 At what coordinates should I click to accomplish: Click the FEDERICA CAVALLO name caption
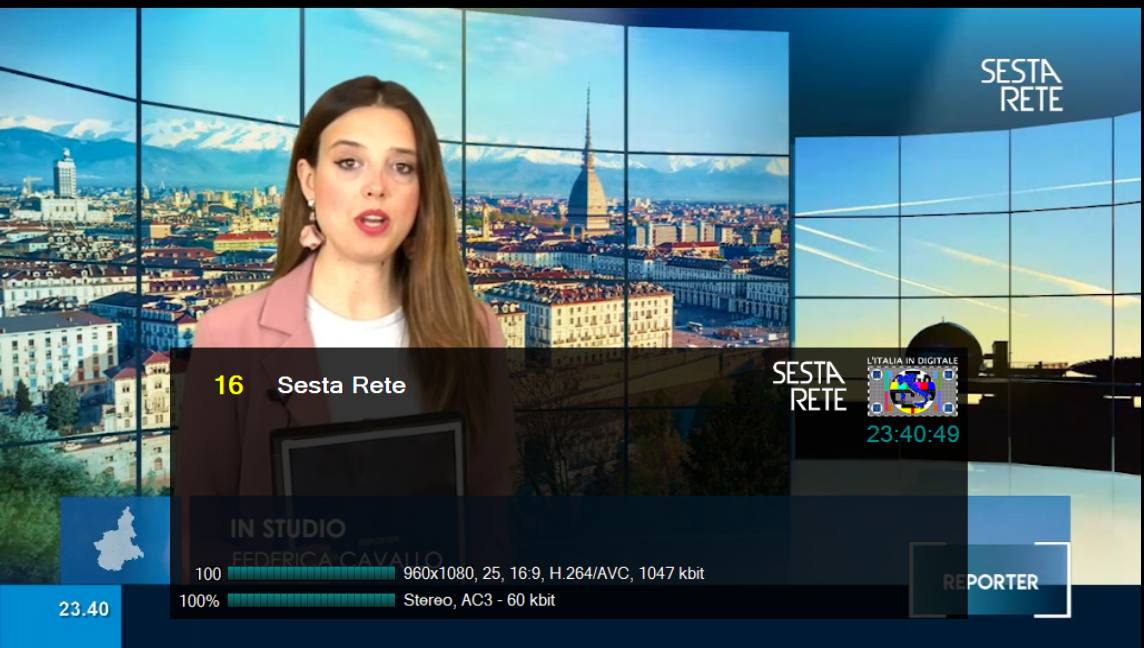click(336, 560)
